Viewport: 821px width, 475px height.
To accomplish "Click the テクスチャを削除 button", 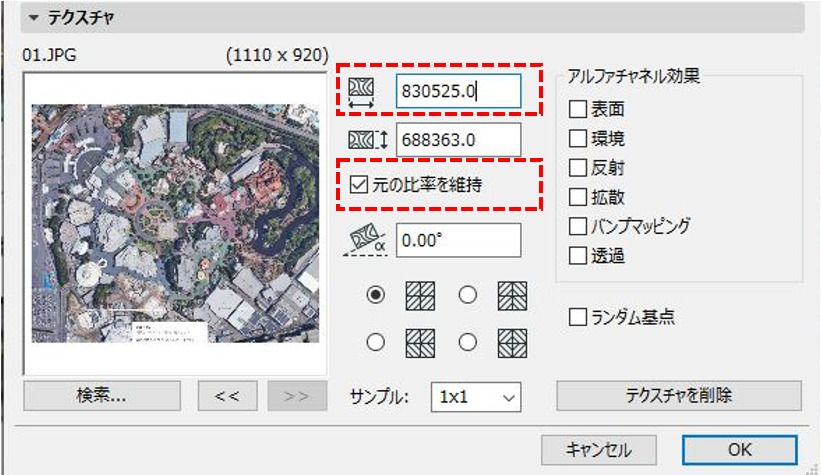I will (x=679, y=395).
